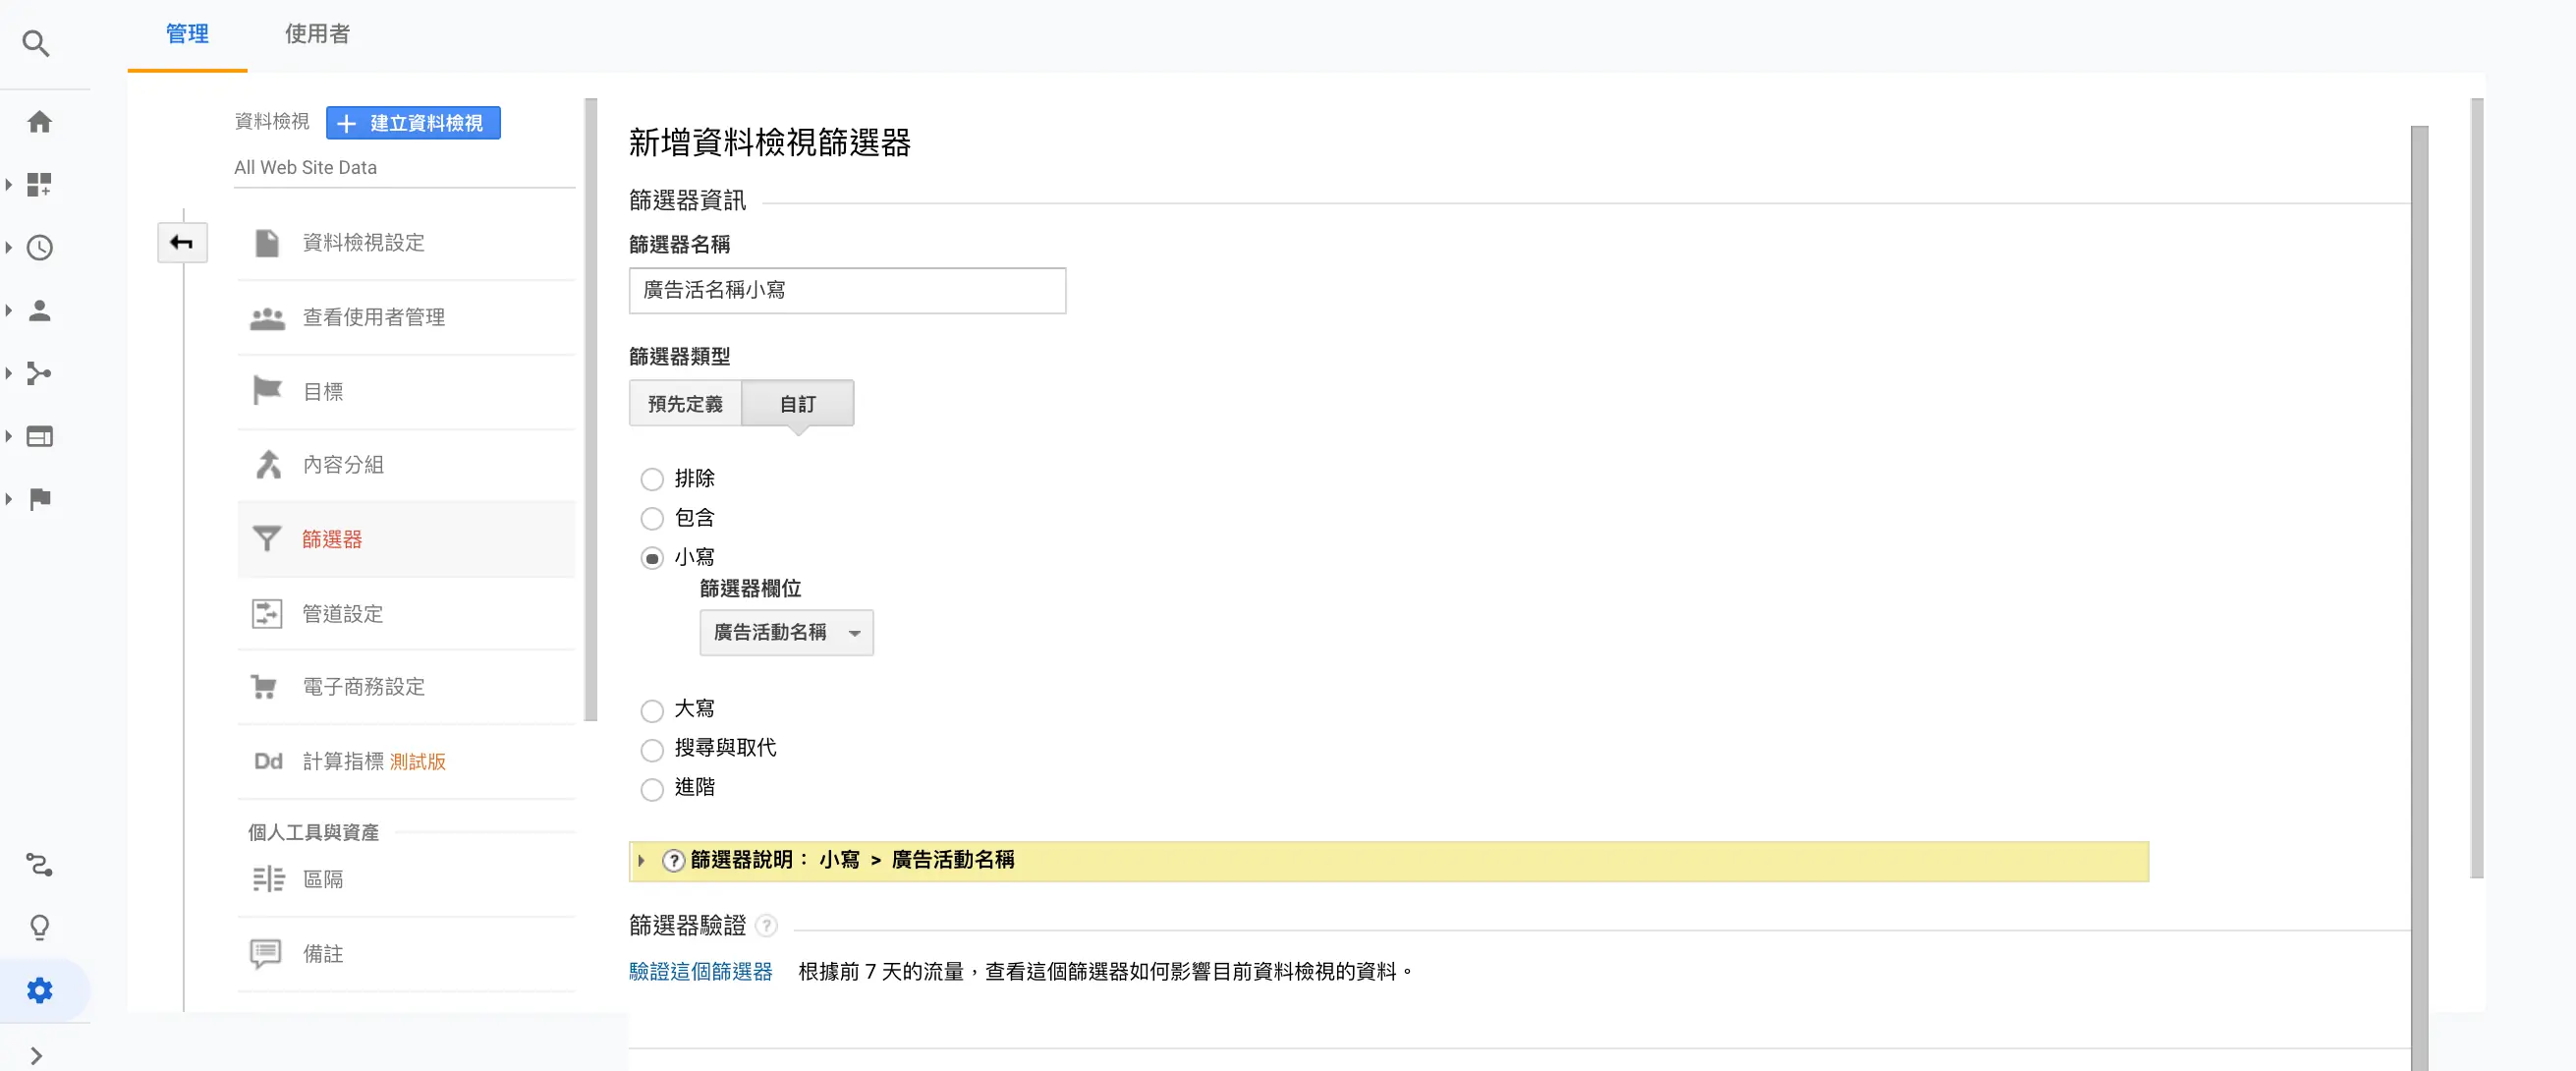Select the 排除 radio button
This screenshot has width=2576, height=1071.
tap(652, 479)
